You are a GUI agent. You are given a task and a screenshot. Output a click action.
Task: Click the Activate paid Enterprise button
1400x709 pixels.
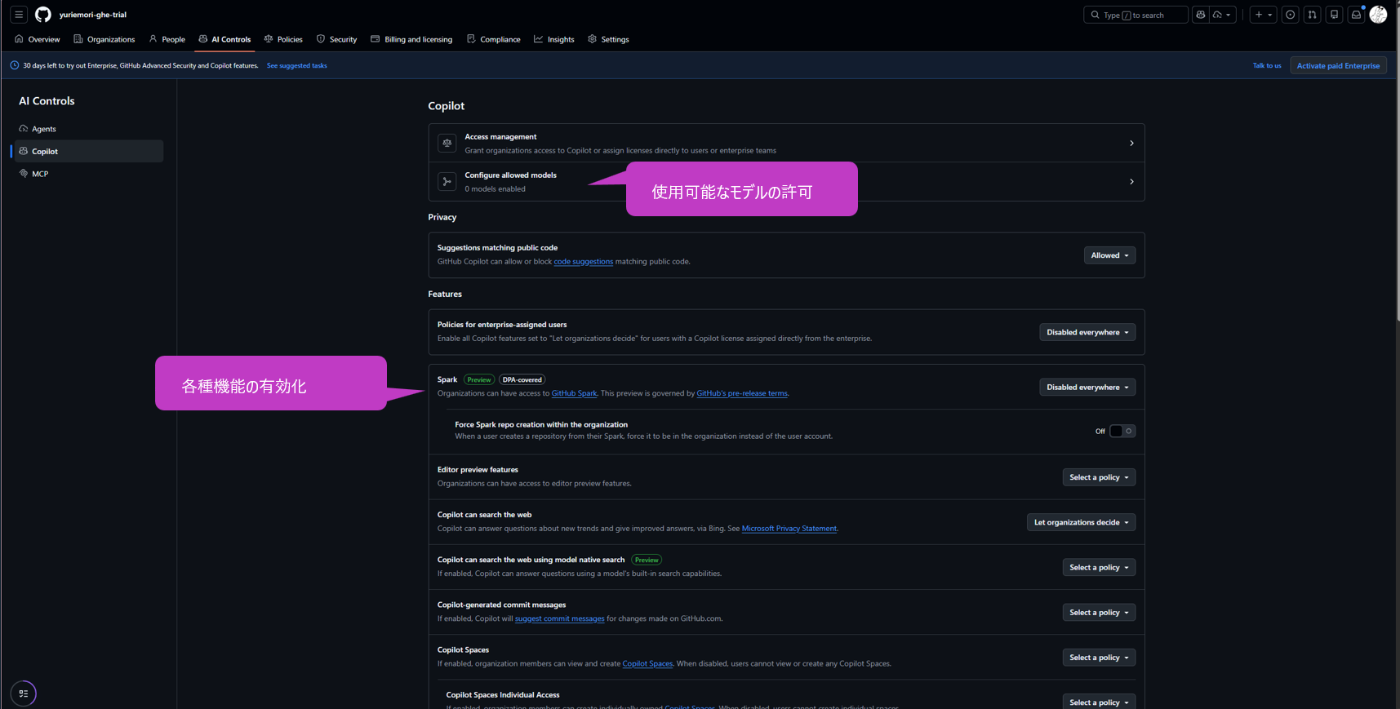pos(1338,65)
